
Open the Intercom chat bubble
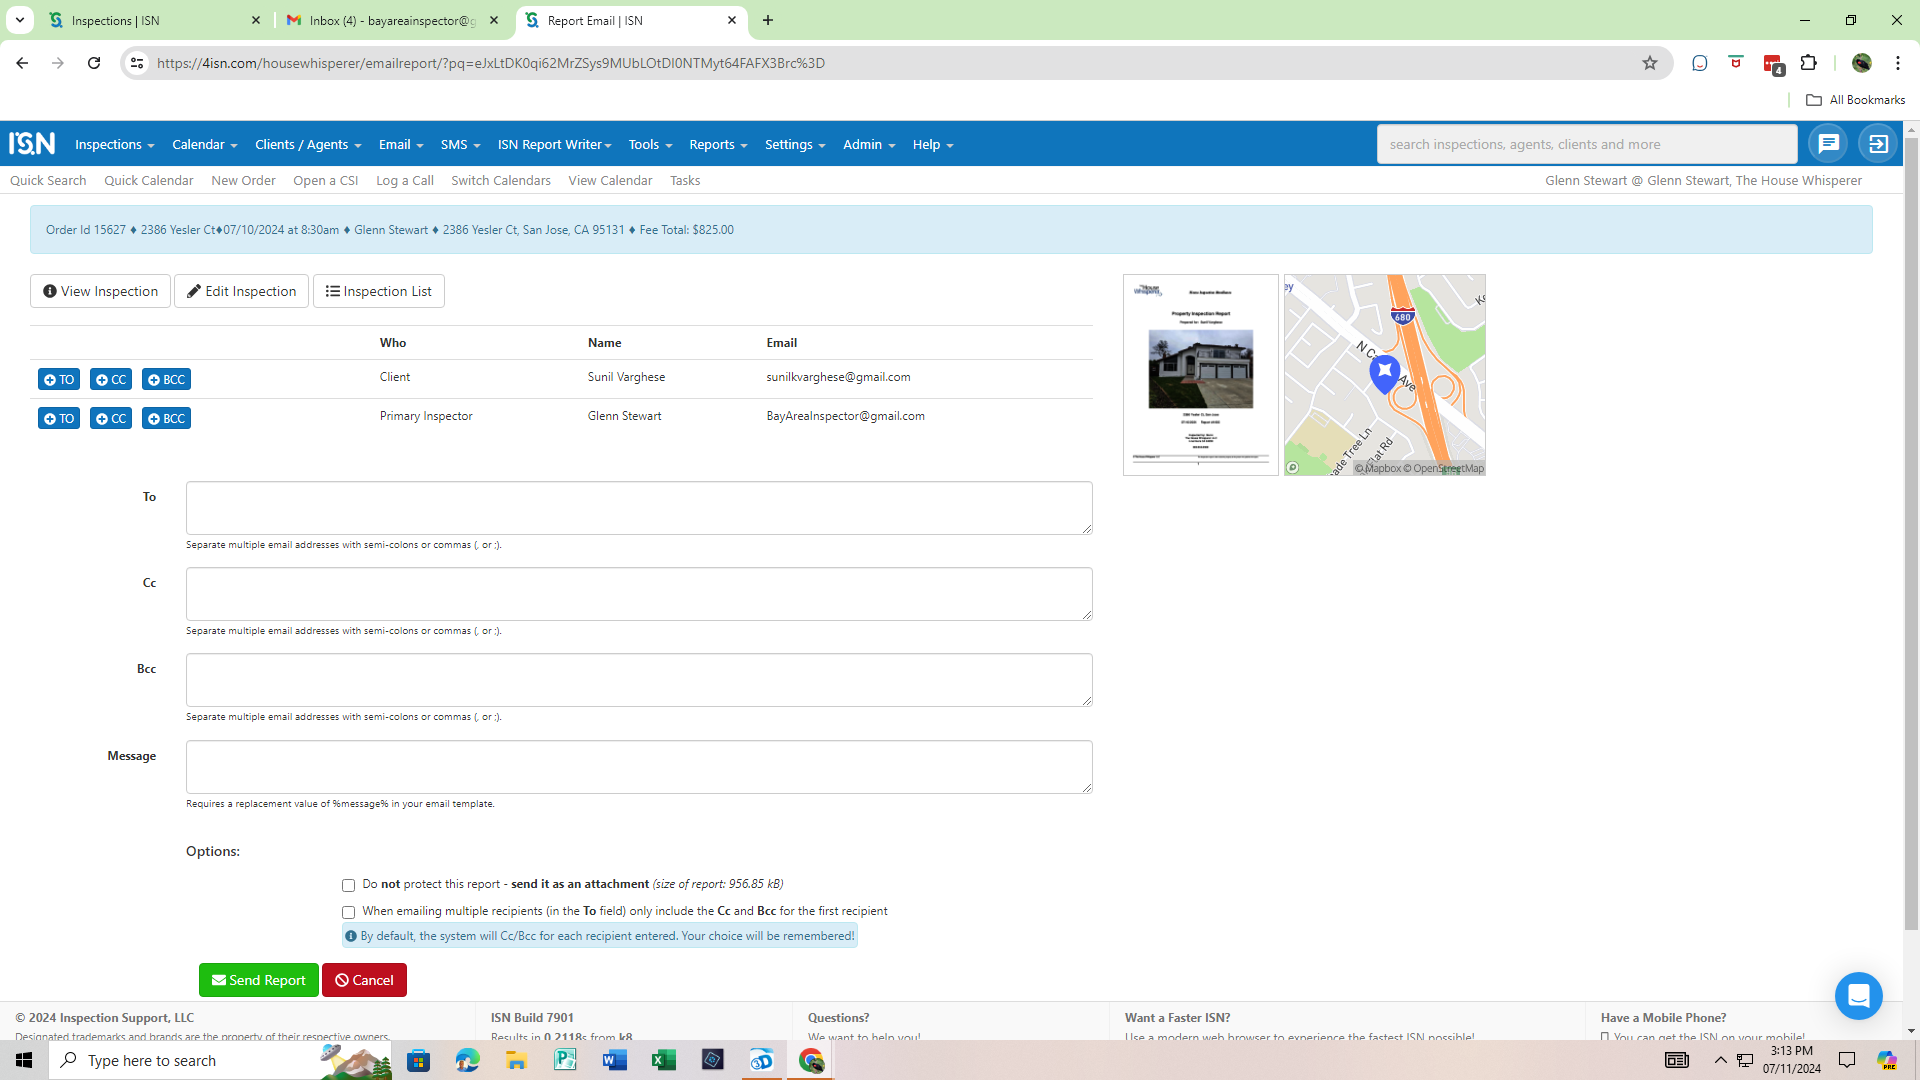click(x=1858, y=996)
